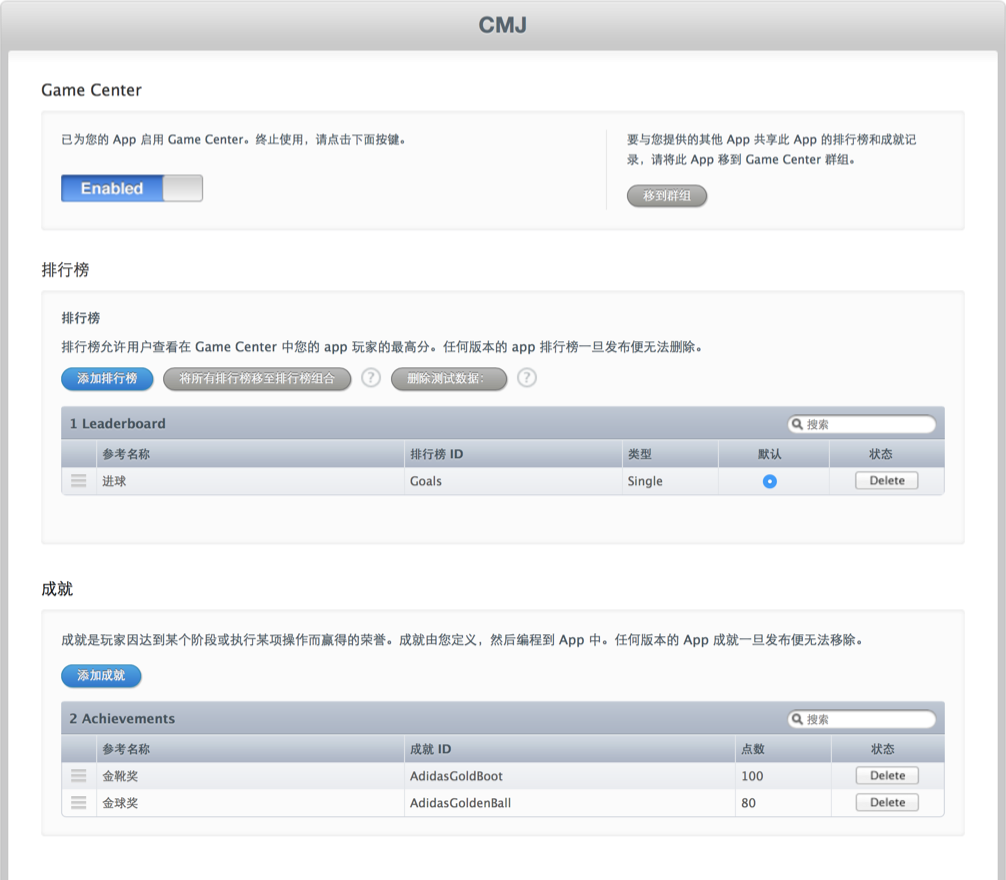Image resolution: width=1006 pixels, height=880 pixels.
Task: Click the drag handle beside 金靴奖
Action: (x=79, y=775)
